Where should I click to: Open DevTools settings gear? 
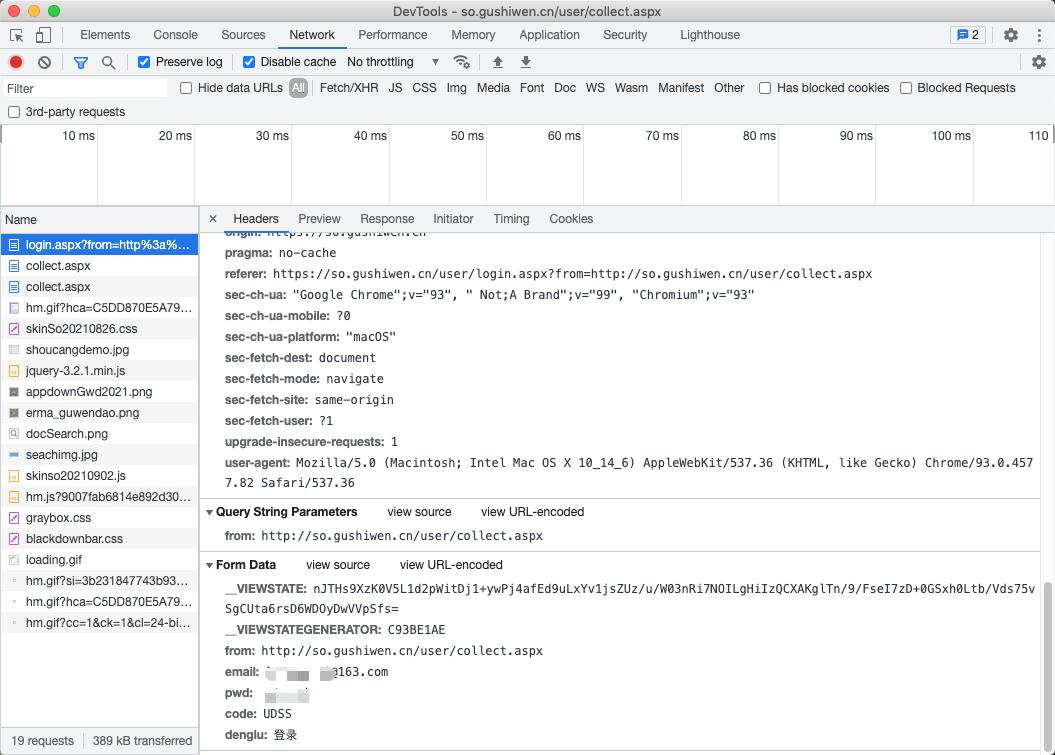(x=1011, y=35)
